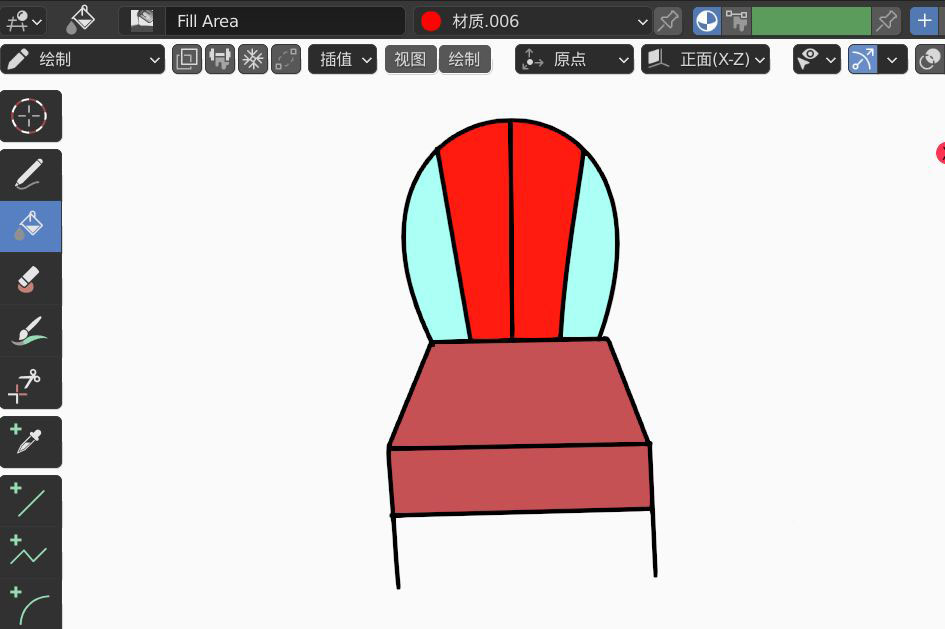The height and width of the screenshot is (629, 945).
Task: Select the 3D Cursor tool
Action: tap(30, 116)
